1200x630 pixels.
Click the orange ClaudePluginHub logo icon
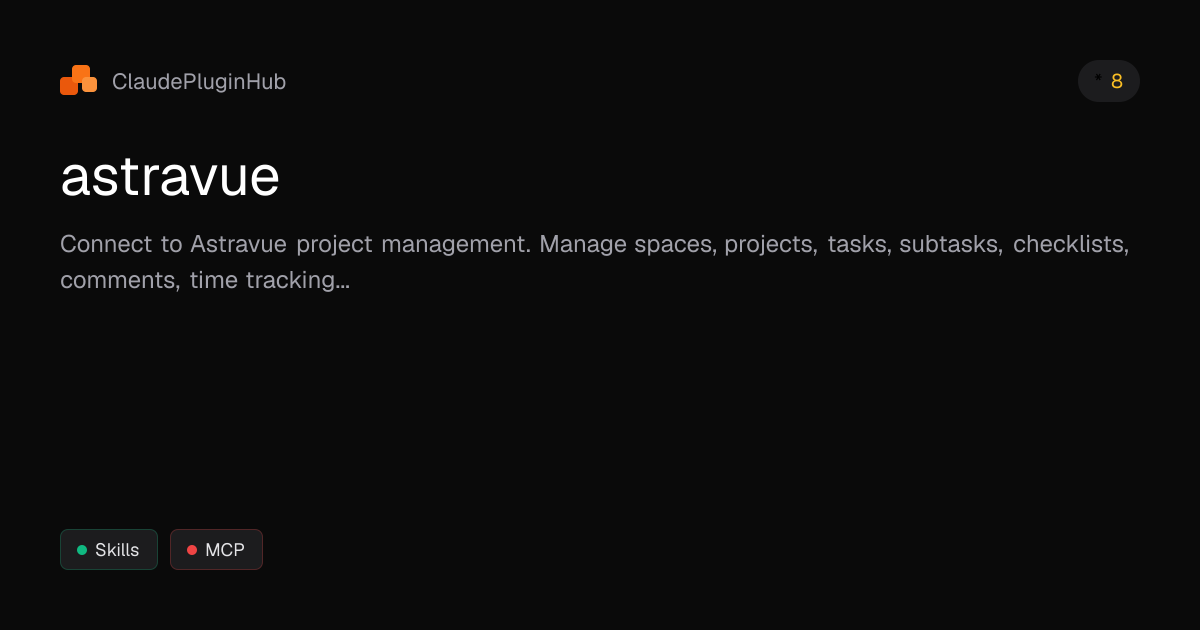78,81
